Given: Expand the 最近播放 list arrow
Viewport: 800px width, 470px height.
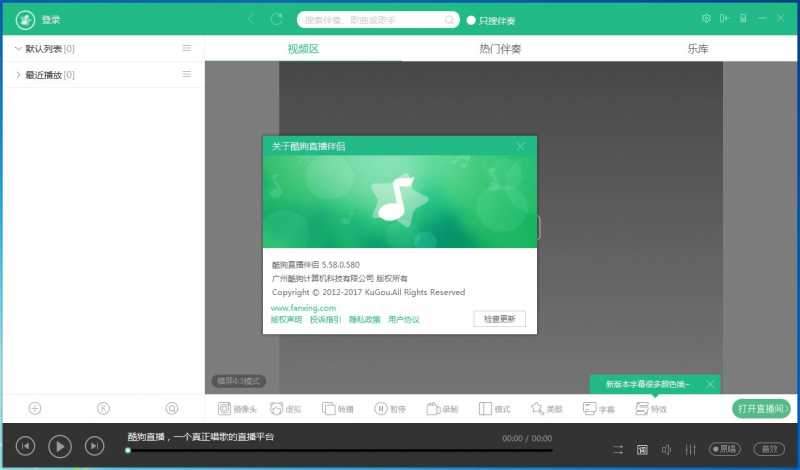Looking at the screenshot, I should tap(18, 75).
